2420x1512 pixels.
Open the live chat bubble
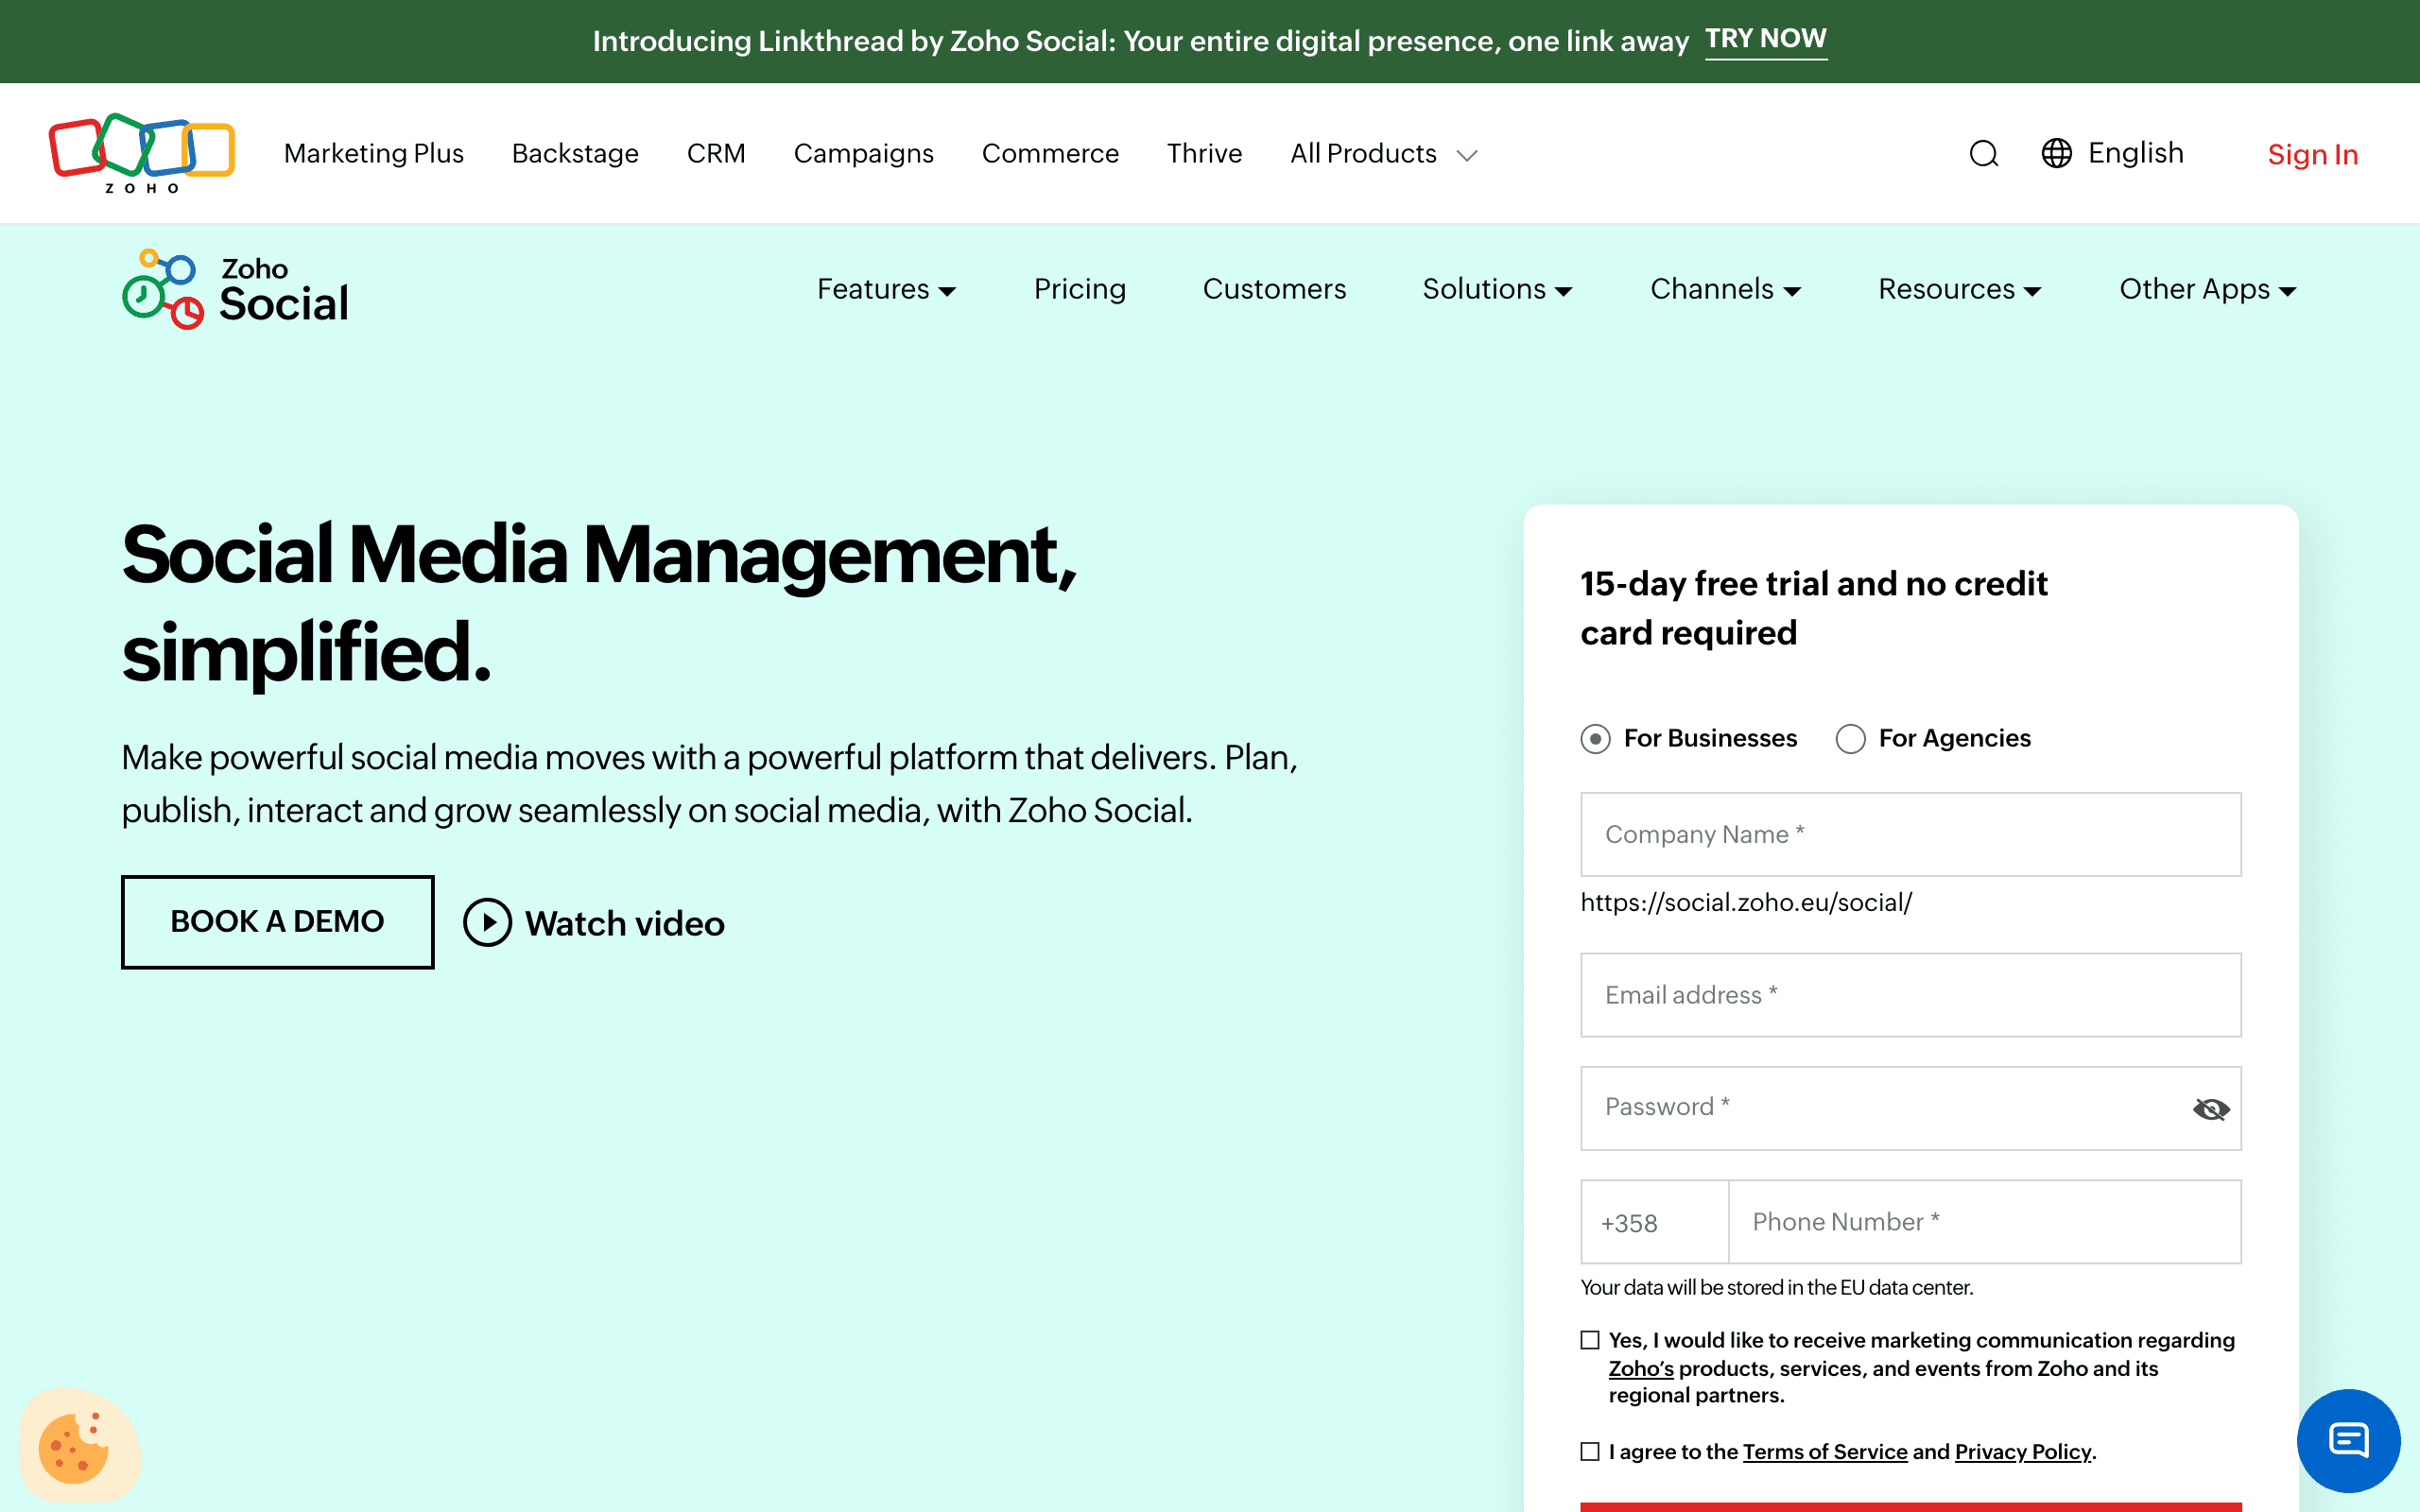2348,1440
